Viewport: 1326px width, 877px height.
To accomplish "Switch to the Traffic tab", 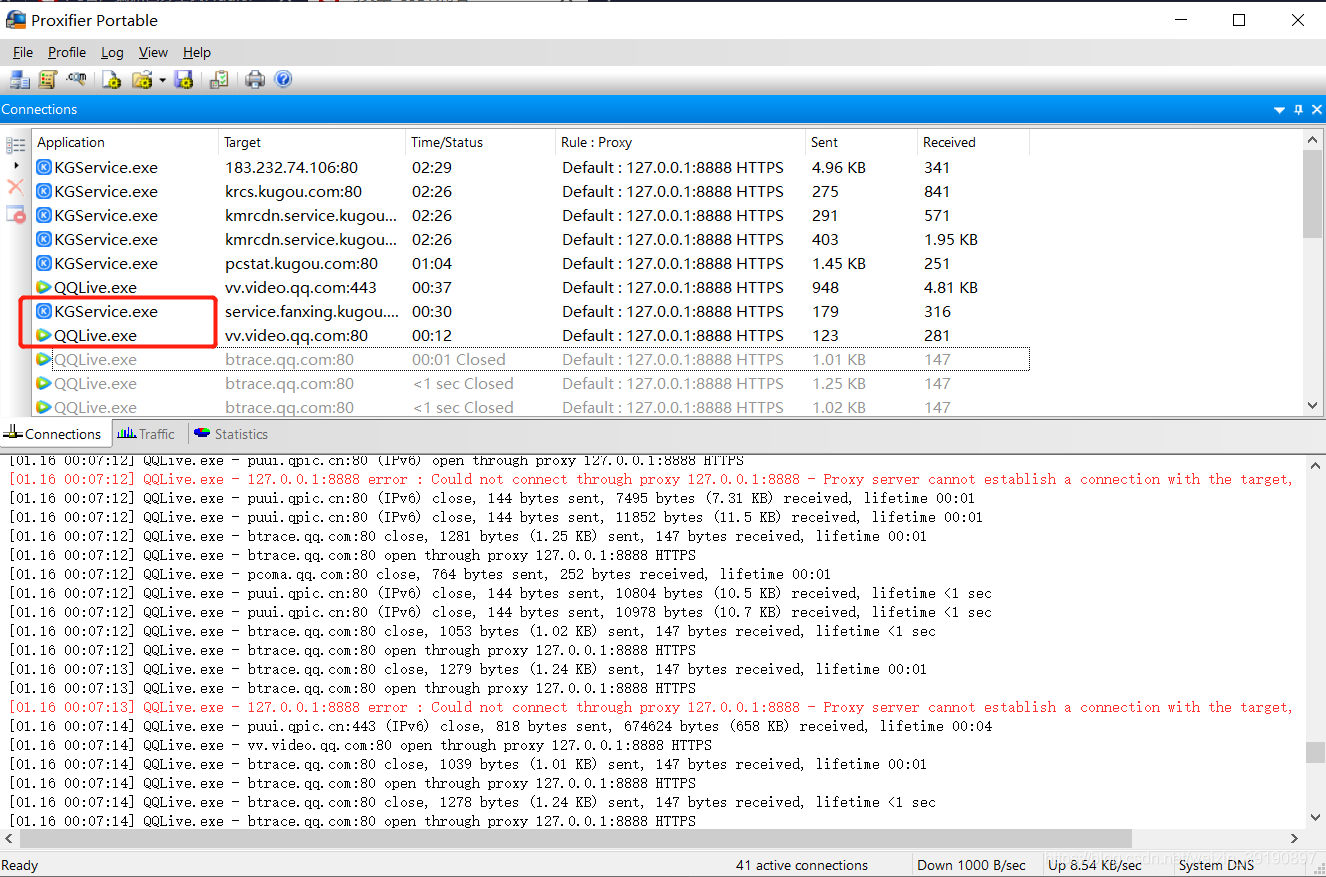I will (146, 434).
